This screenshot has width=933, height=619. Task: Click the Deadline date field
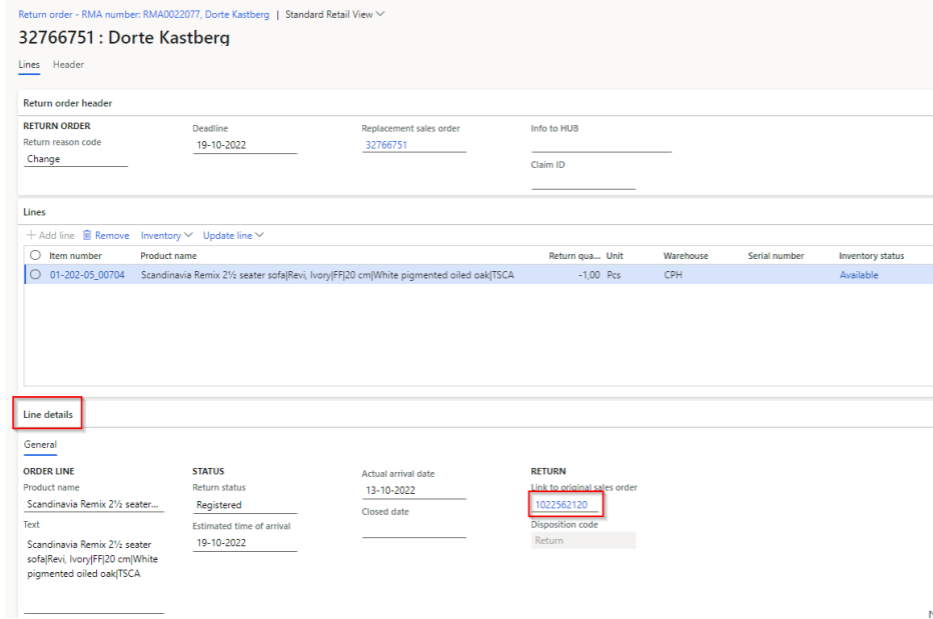pos(244,144)
